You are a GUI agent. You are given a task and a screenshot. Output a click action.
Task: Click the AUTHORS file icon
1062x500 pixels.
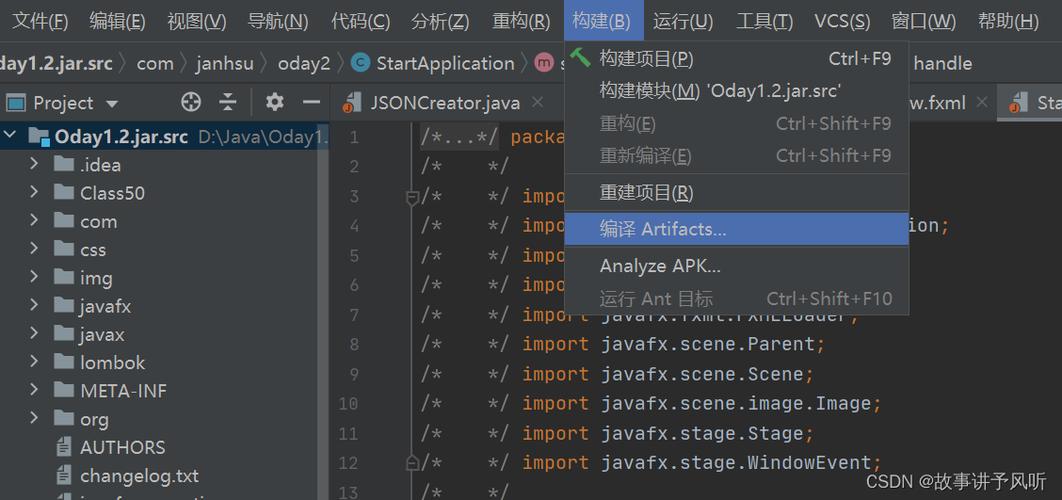point(64,447)
